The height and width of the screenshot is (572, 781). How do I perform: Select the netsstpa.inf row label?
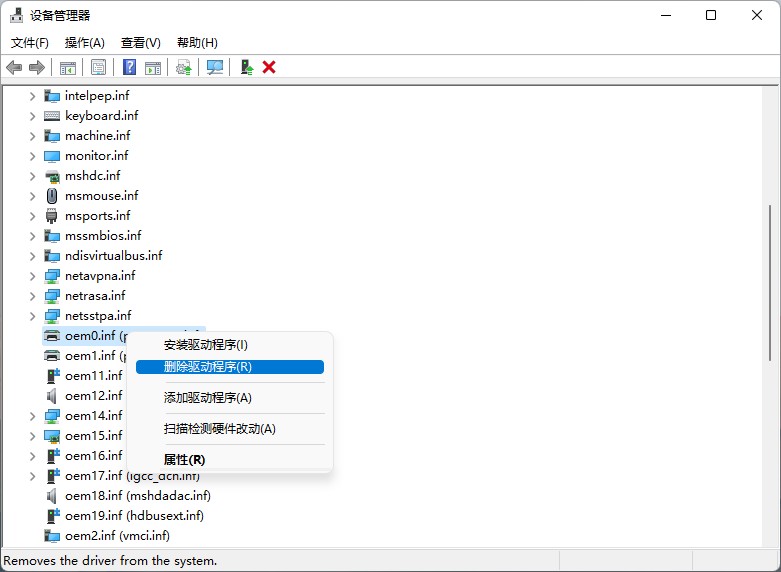pos(98,316)
